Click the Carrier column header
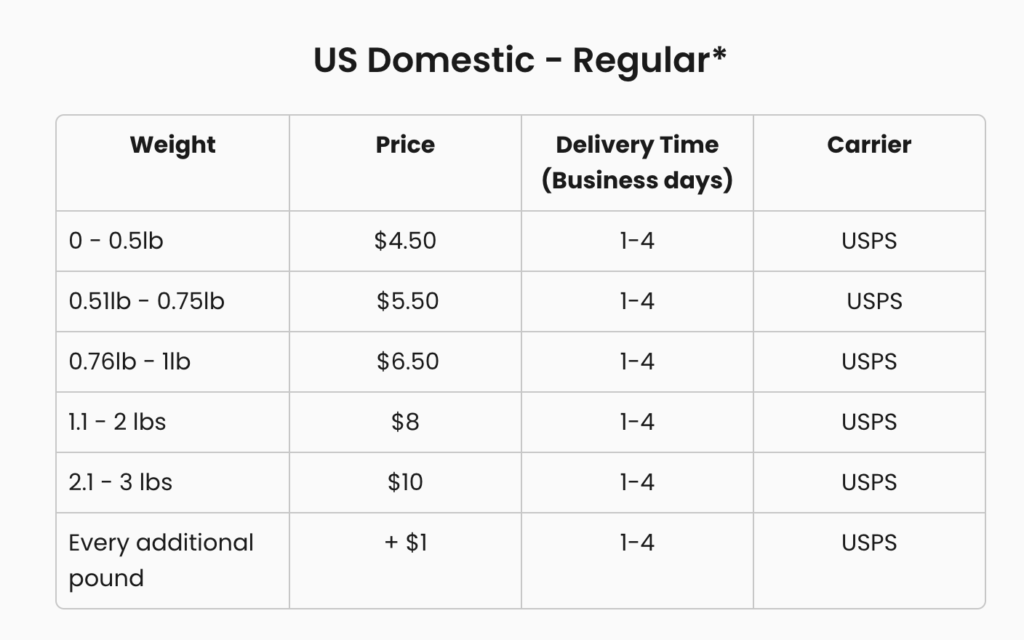 point(869,145)
